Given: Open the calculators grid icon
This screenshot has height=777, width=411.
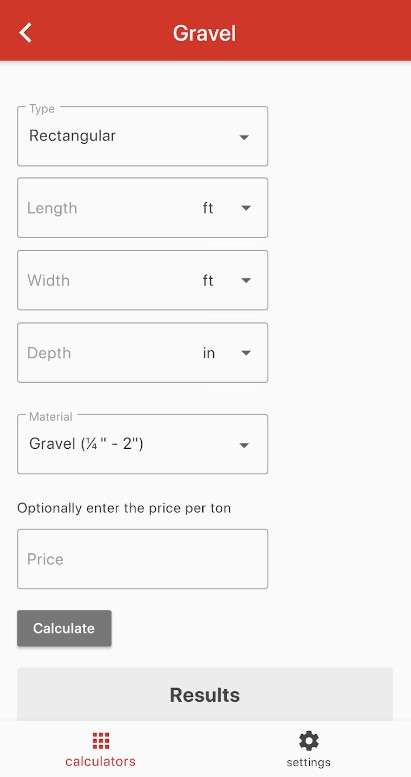Looking at the screenshot, I should click(101, 741).
